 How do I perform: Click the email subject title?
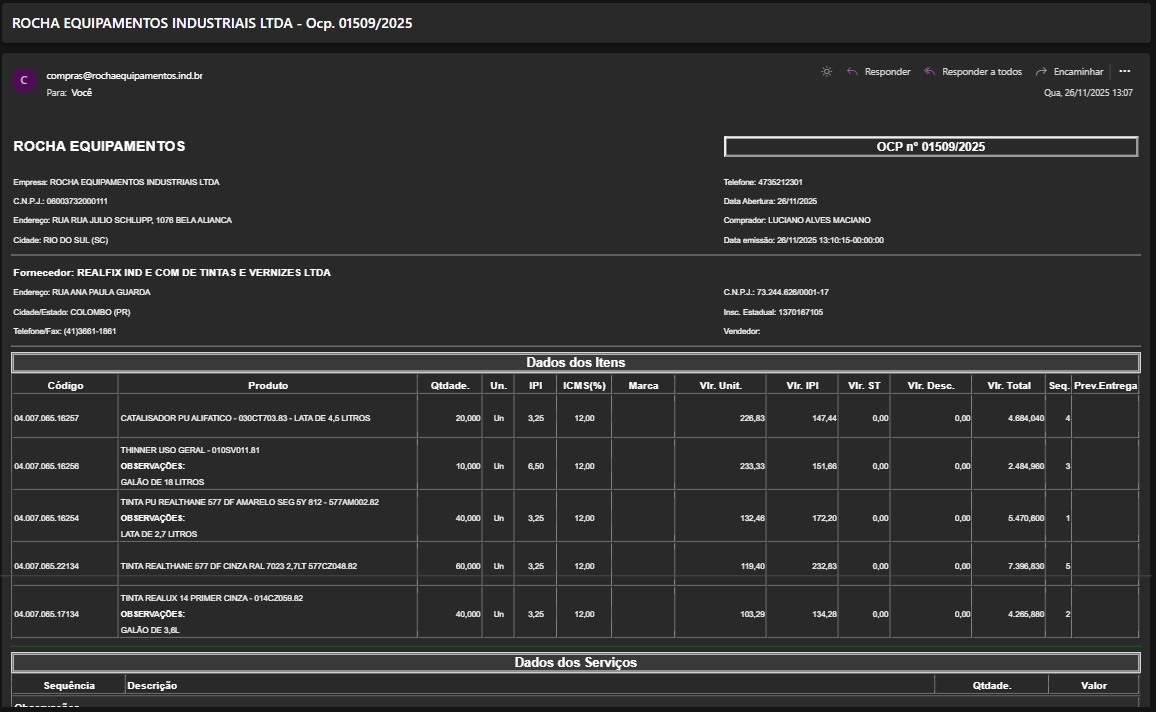(x=212, y=23)
